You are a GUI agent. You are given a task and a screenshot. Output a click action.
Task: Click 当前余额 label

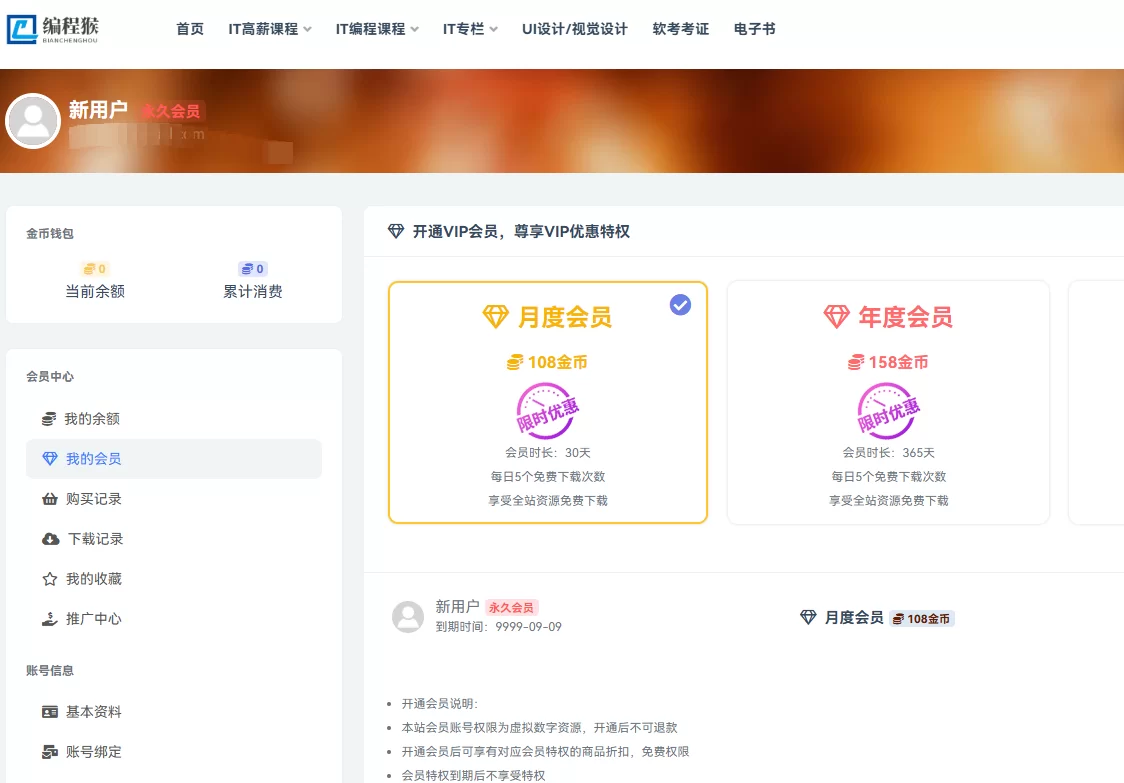click(x=95, y=291)
